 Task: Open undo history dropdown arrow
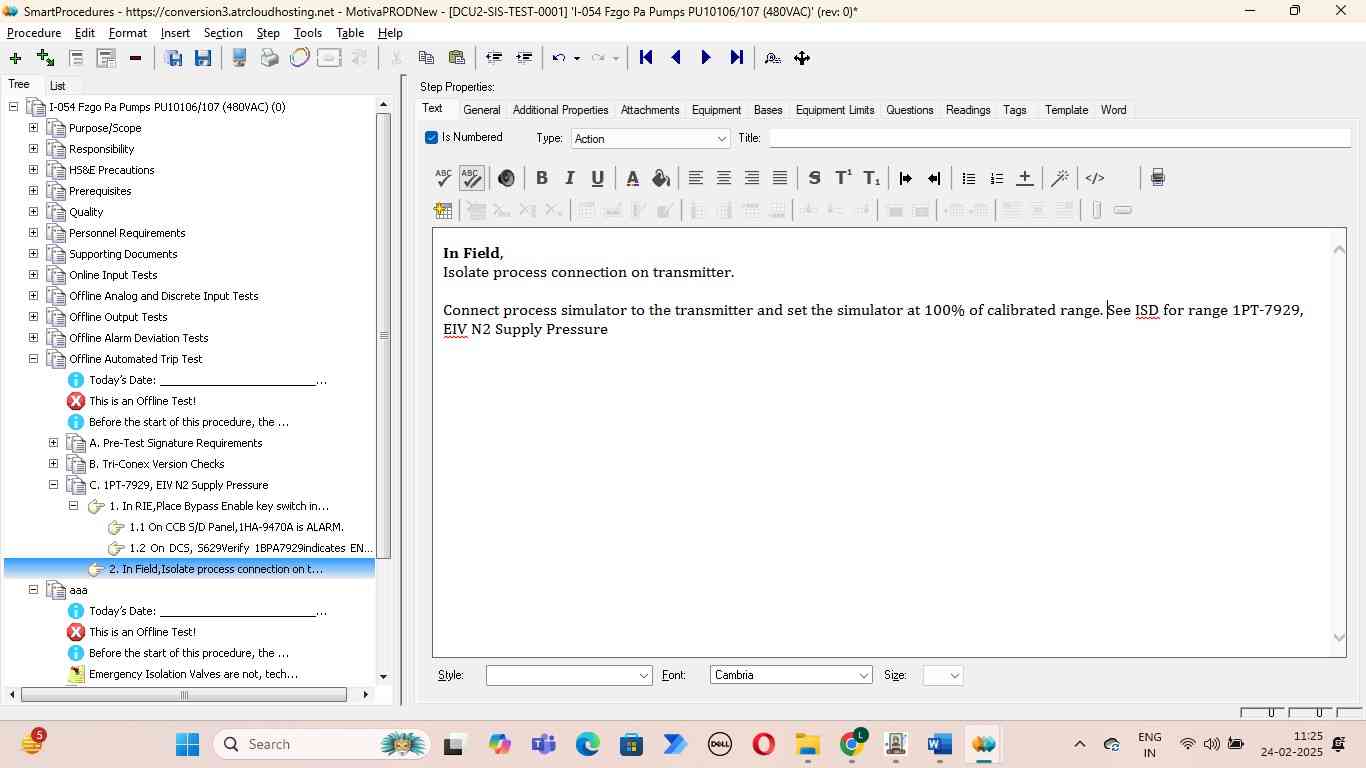click(577, 58)
